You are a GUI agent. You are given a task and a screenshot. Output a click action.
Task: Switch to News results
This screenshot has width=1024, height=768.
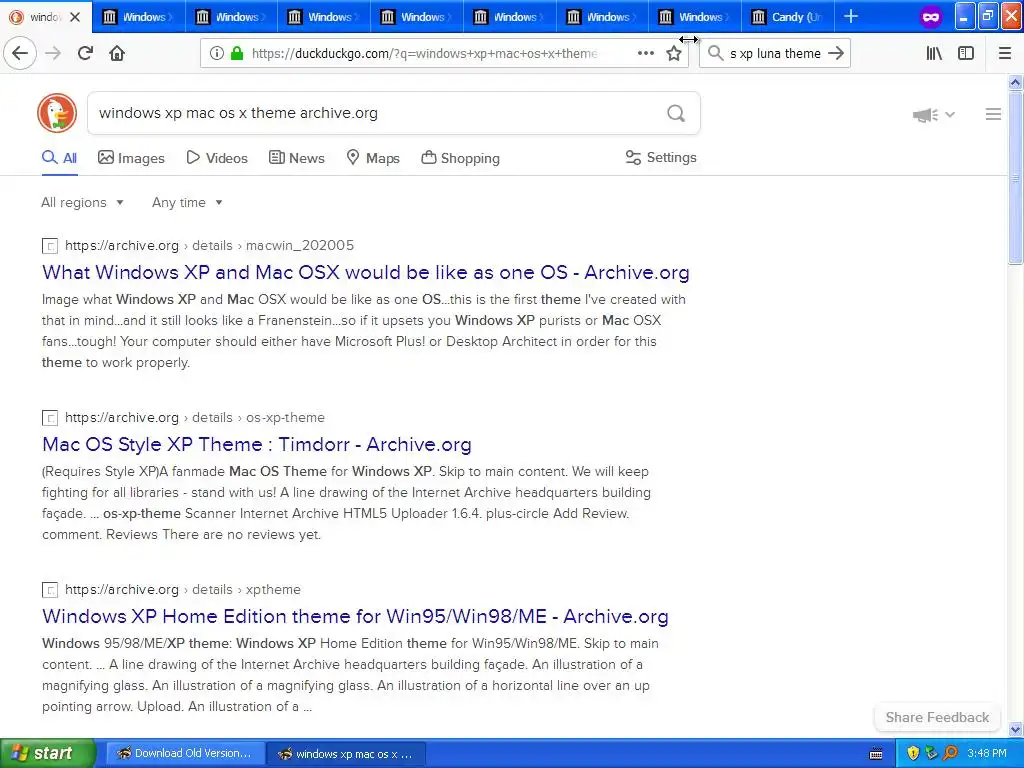[297, 158]
